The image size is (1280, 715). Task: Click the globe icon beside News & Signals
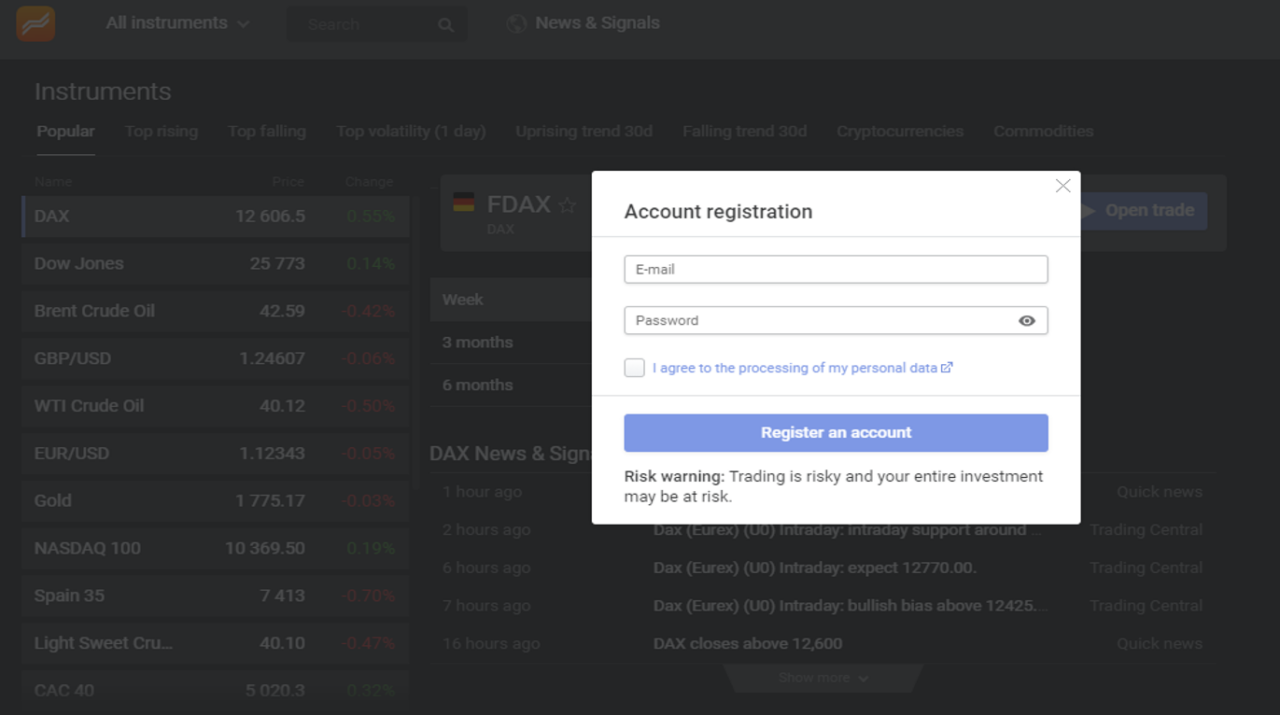(x=516, y=24)
